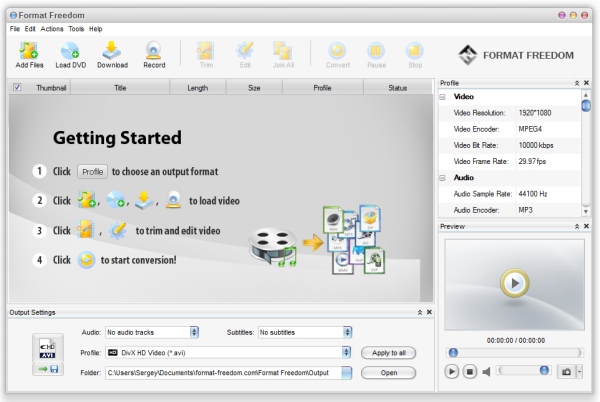600x402 pixels.
Task: Collapse the Video section in Profile
Action: coord(442,97)
